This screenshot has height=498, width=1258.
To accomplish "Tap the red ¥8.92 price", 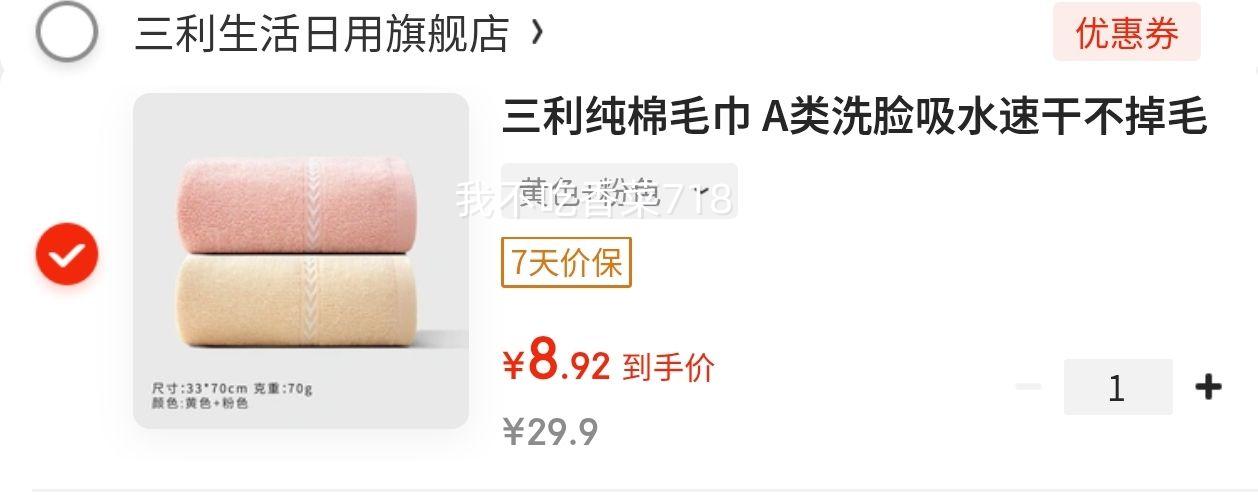I will tap(556, 363).
